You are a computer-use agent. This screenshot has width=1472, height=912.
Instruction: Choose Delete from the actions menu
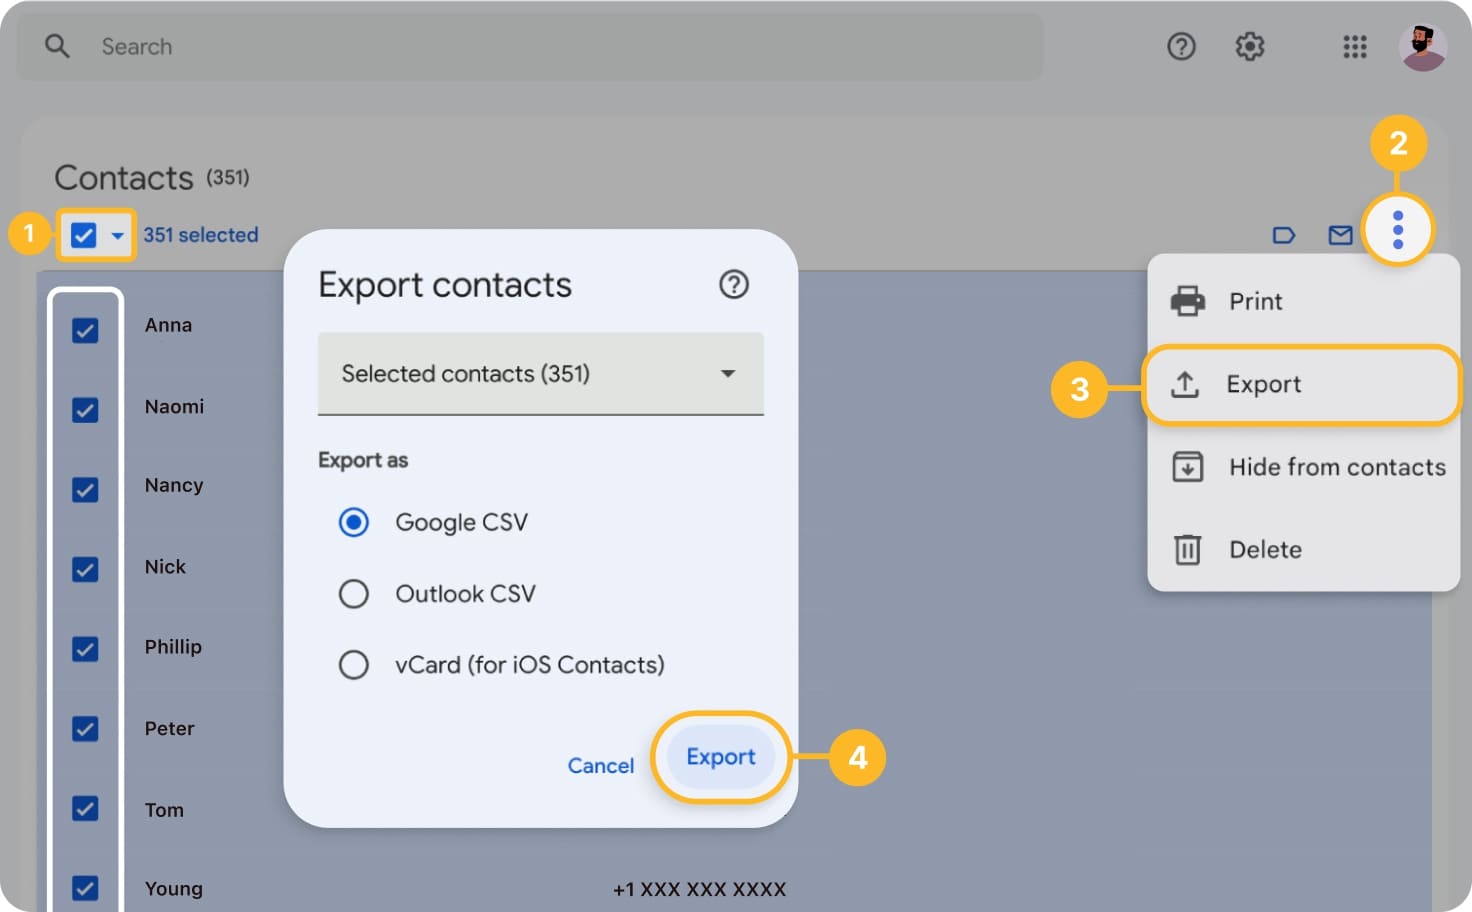[x=1264, y=549]
